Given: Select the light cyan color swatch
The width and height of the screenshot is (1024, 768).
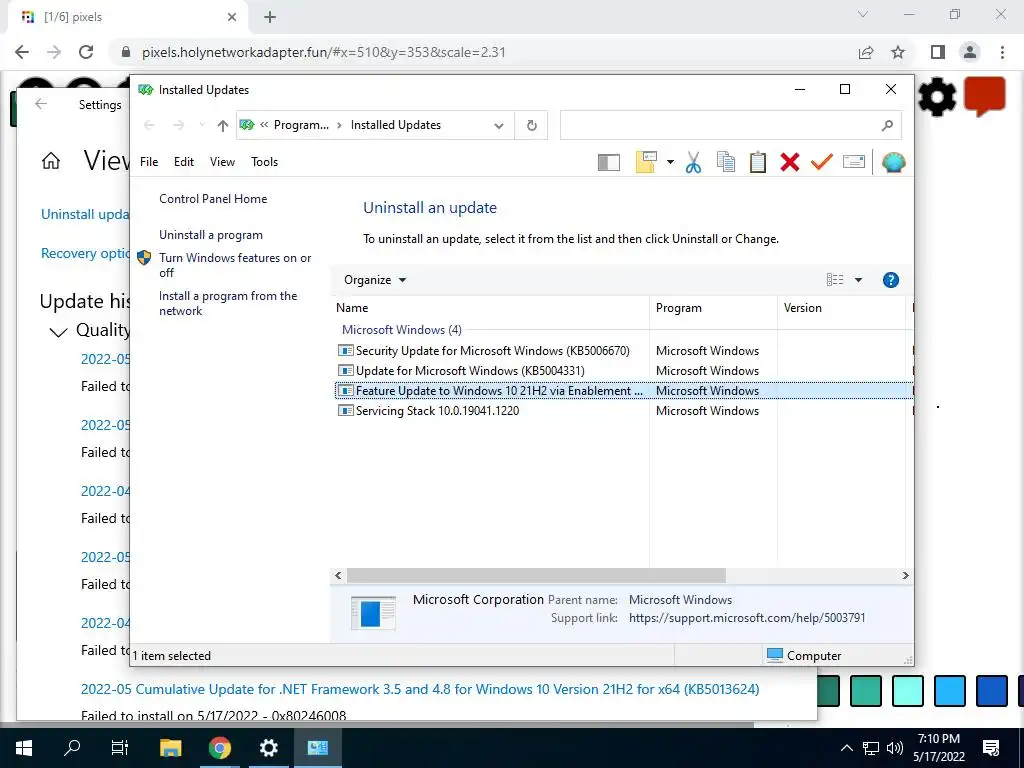Looking at the screenshot, I should [x=908, y=691].
